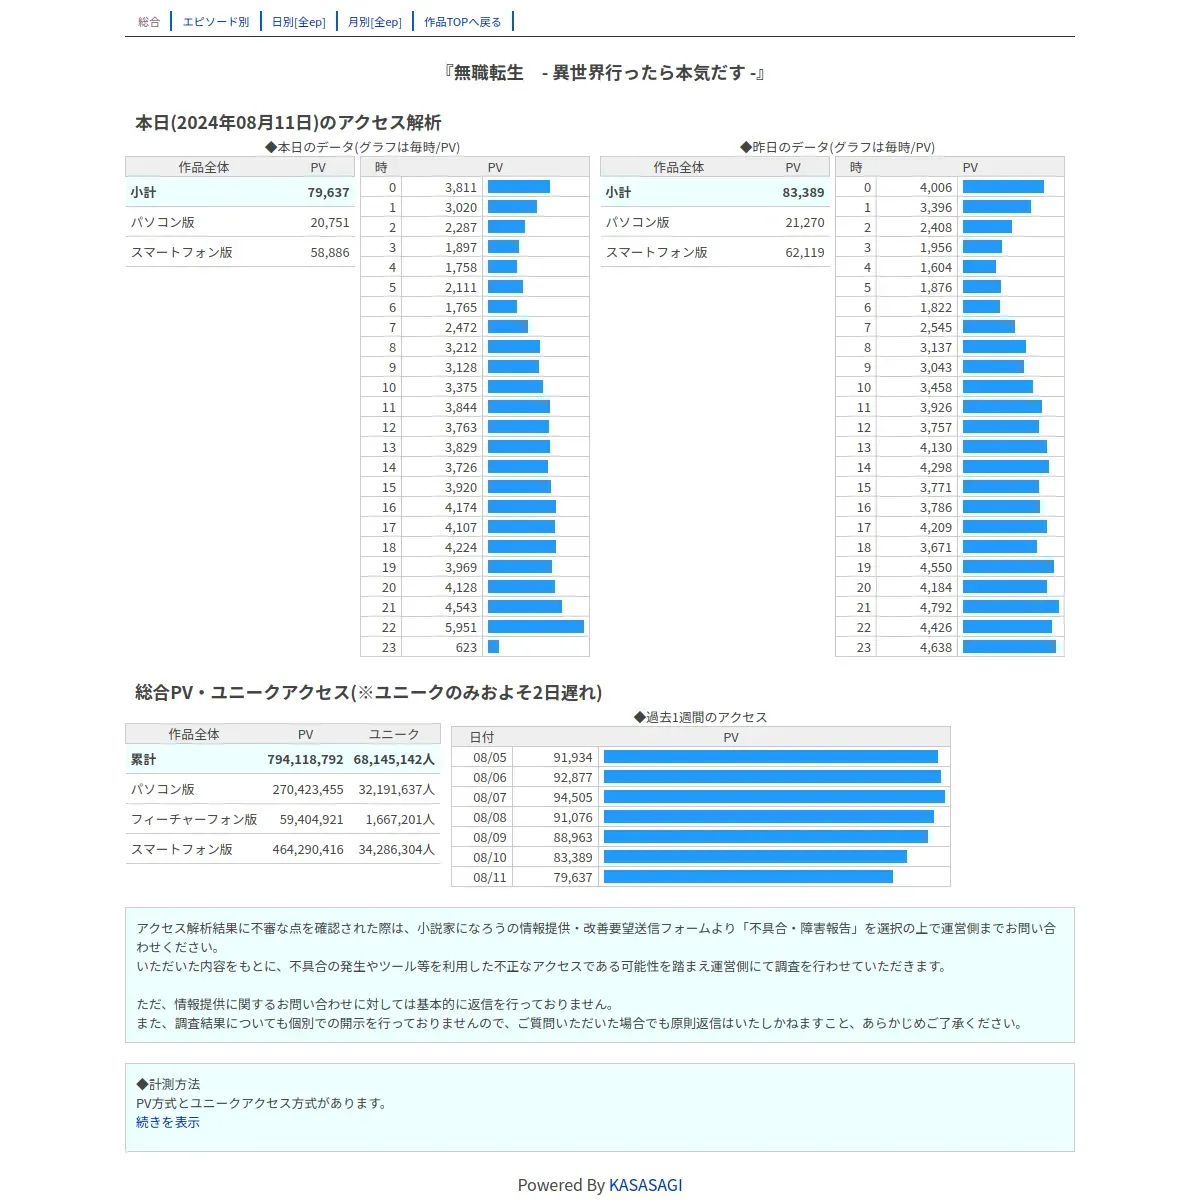This screenshot has width=1200, height=1201.
Task: Click ◆過去1週間のアクセス caption
Action: point(700,717)
